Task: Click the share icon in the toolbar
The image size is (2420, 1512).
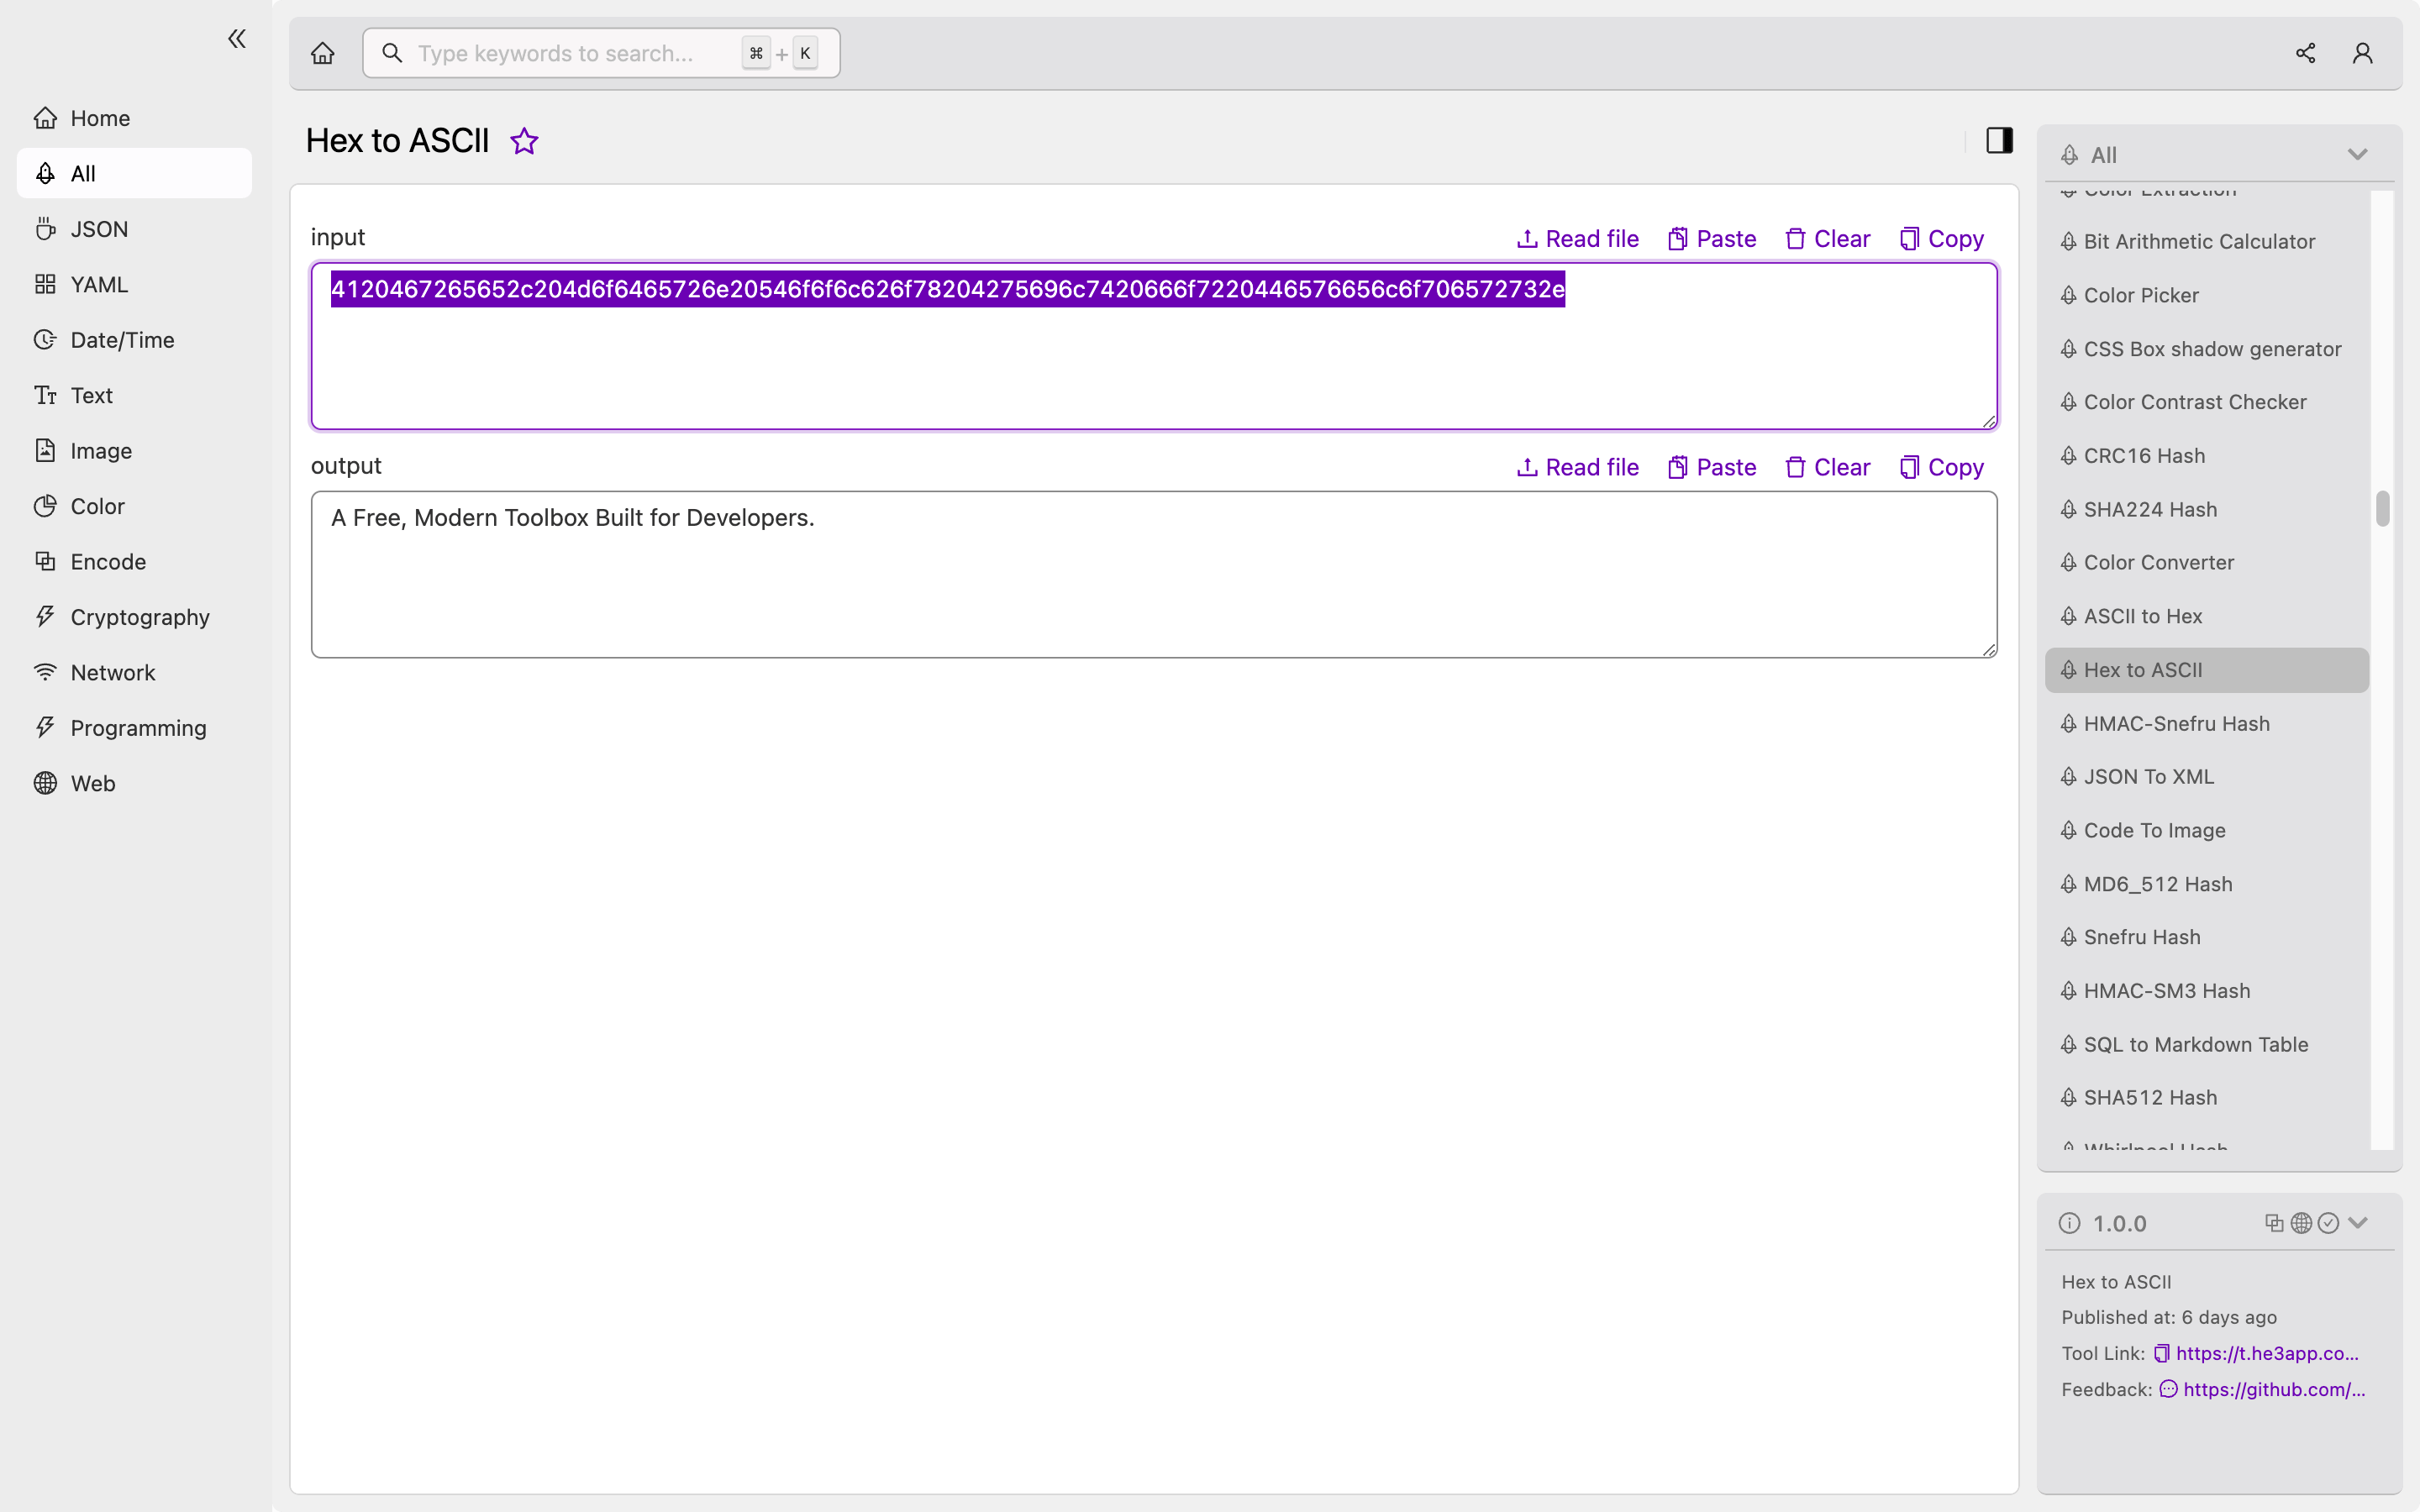Action: point(2305,52)
